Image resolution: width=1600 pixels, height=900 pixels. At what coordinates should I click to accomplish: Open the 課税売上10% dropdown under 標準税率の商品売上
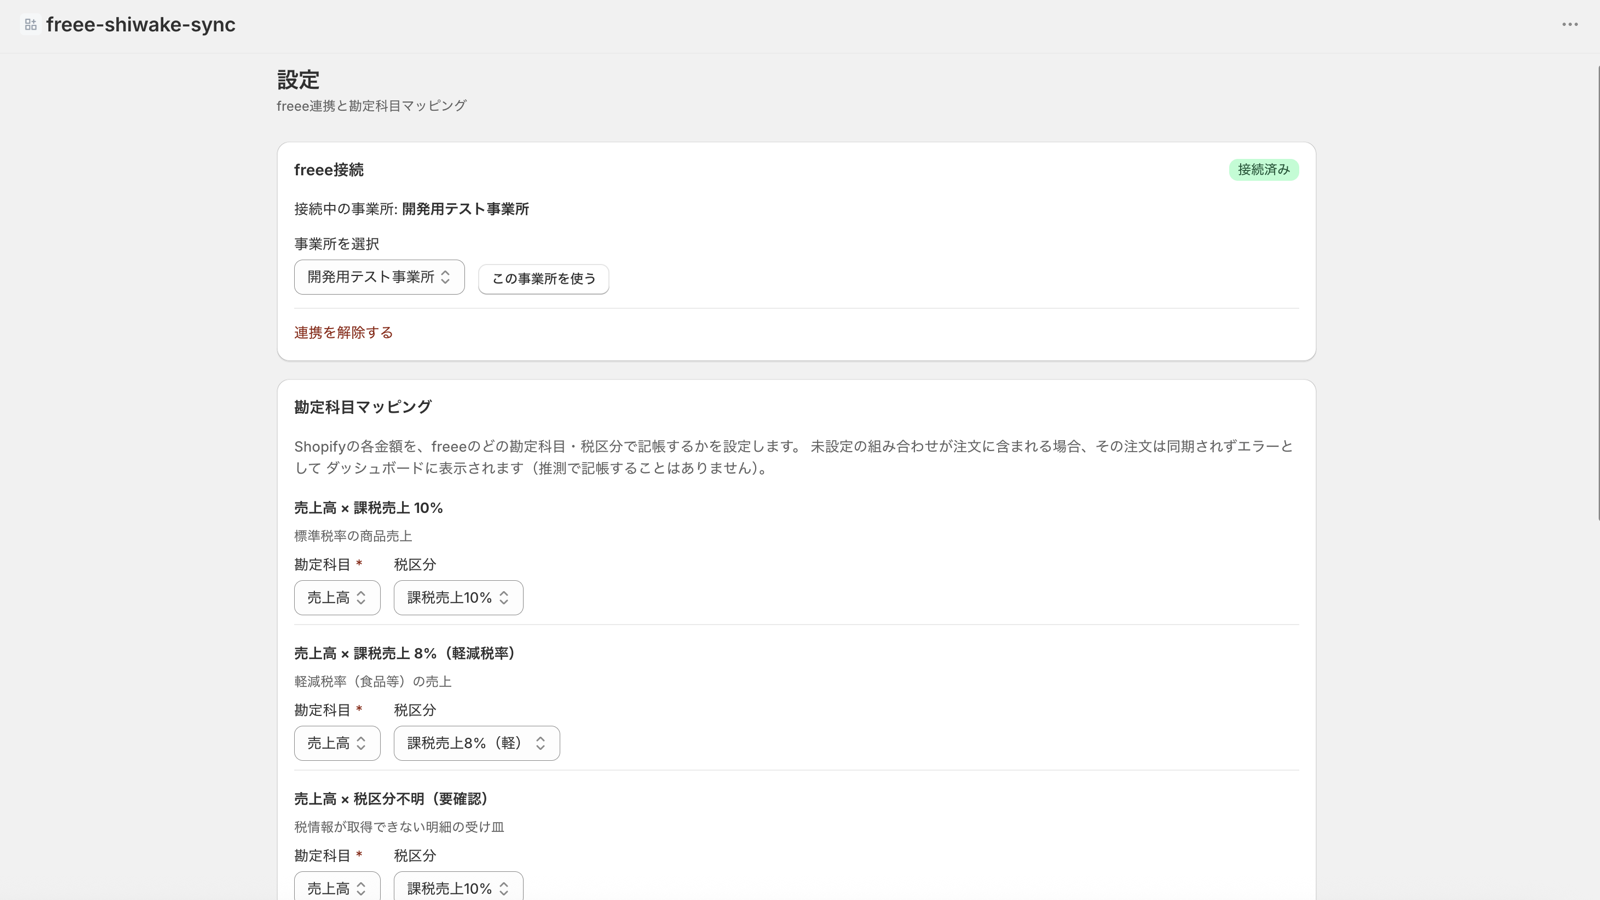point(458,598)
